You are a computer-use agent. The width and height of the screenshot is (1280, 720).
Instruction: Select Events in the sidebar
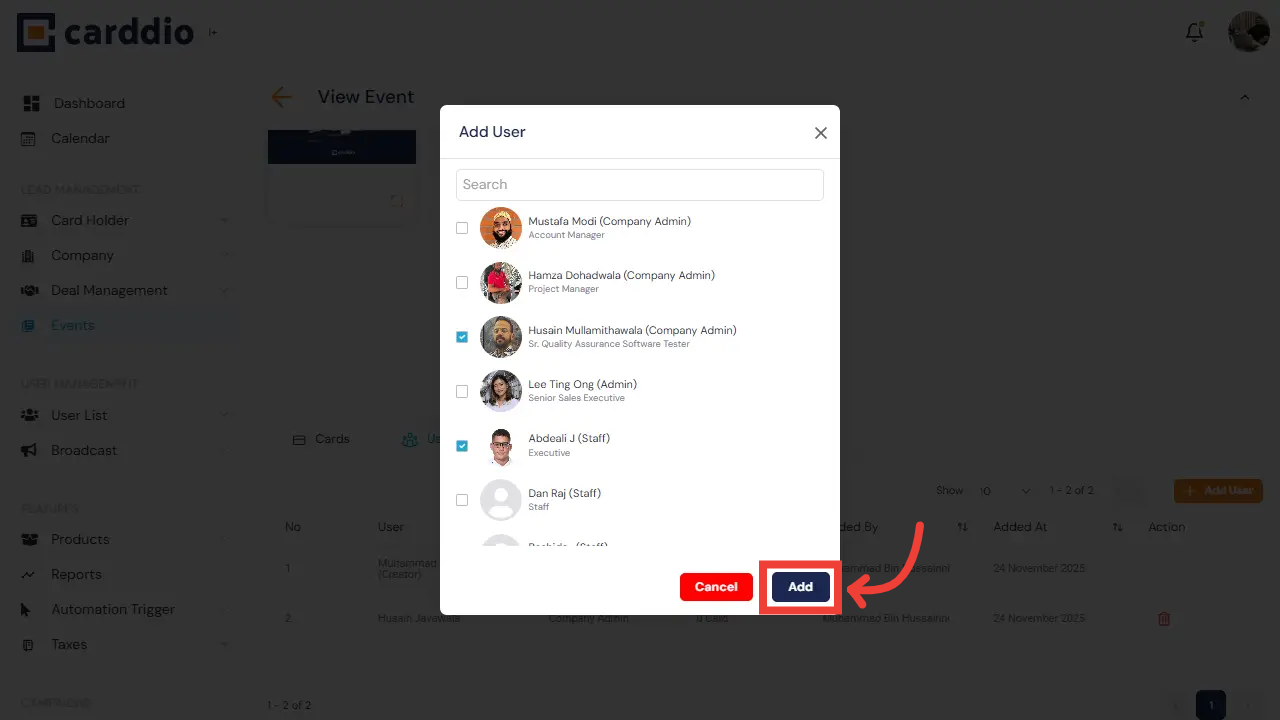tap(73, 325)
